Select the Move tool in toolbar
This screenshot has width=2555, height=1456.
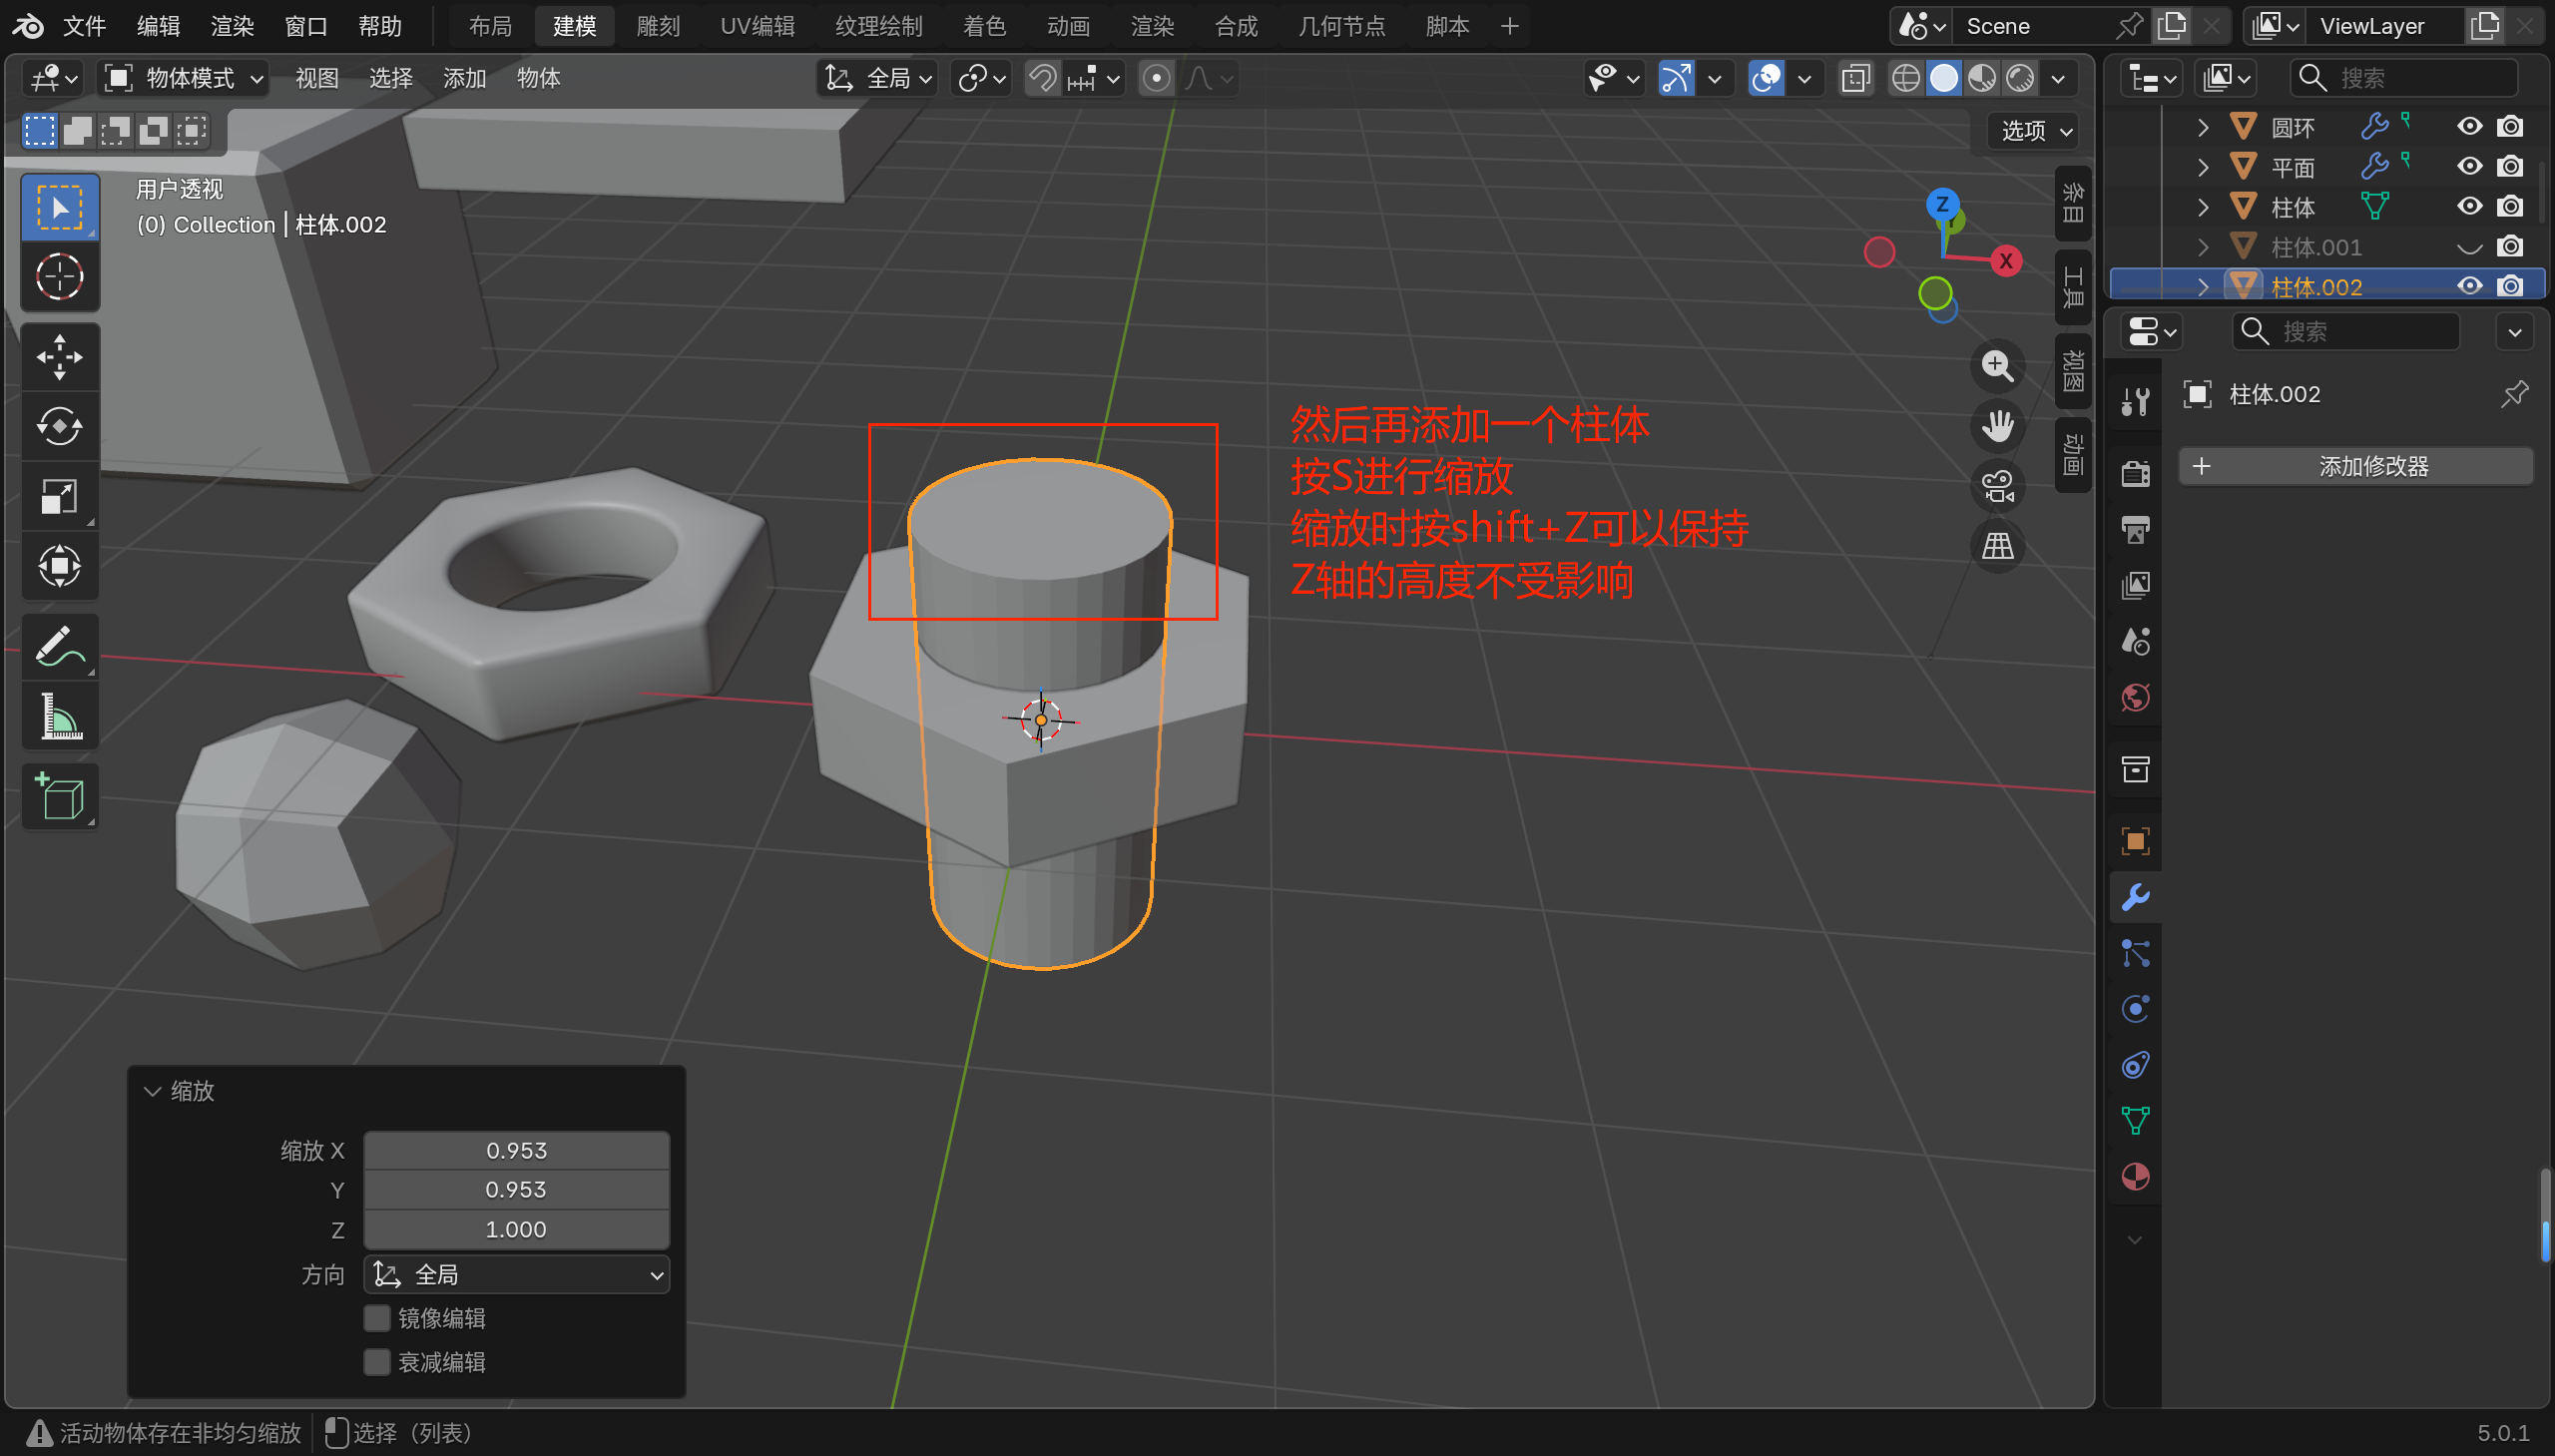(59, 357)
